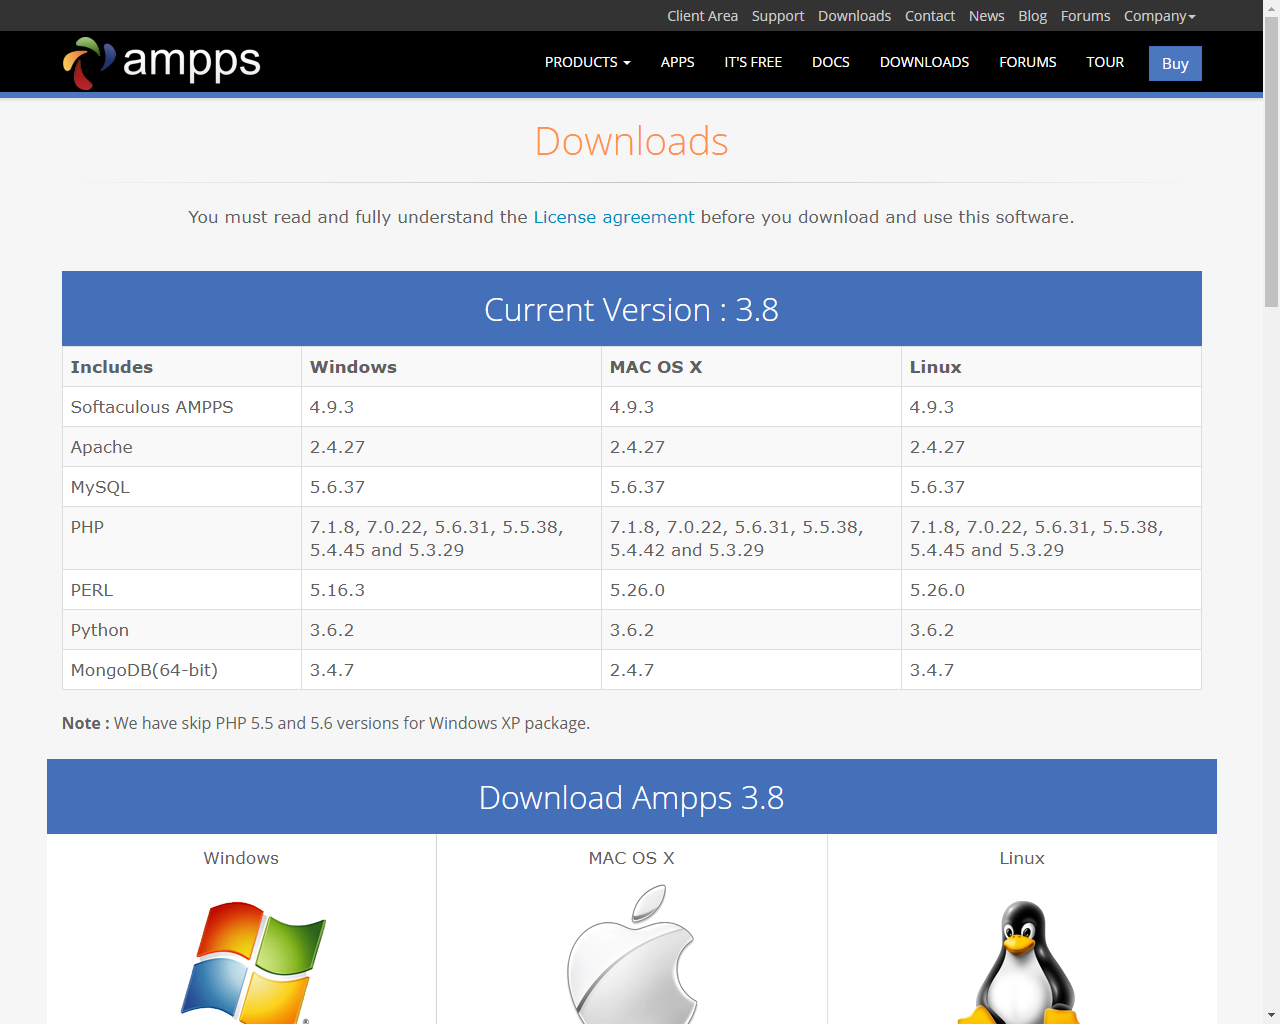Click the 'MySQL' row label
Viewport: 1280px width, 1024px height.
pyautogui.click(x=100, y=487)
